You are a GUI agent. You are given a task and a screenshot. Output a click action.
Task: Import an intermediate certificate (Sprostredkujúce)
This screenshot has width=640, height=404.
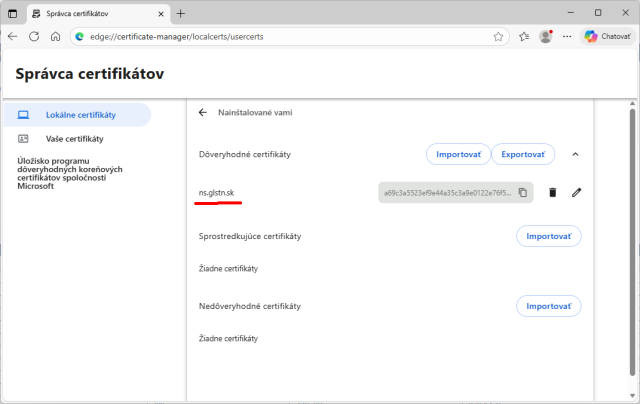point(548,236)
